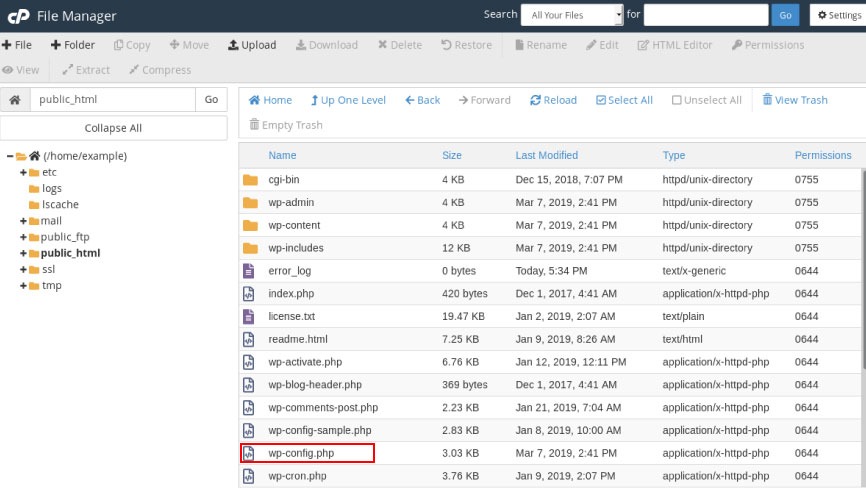
Task: Create a new folder with + Folder
Action: (72, 45)
